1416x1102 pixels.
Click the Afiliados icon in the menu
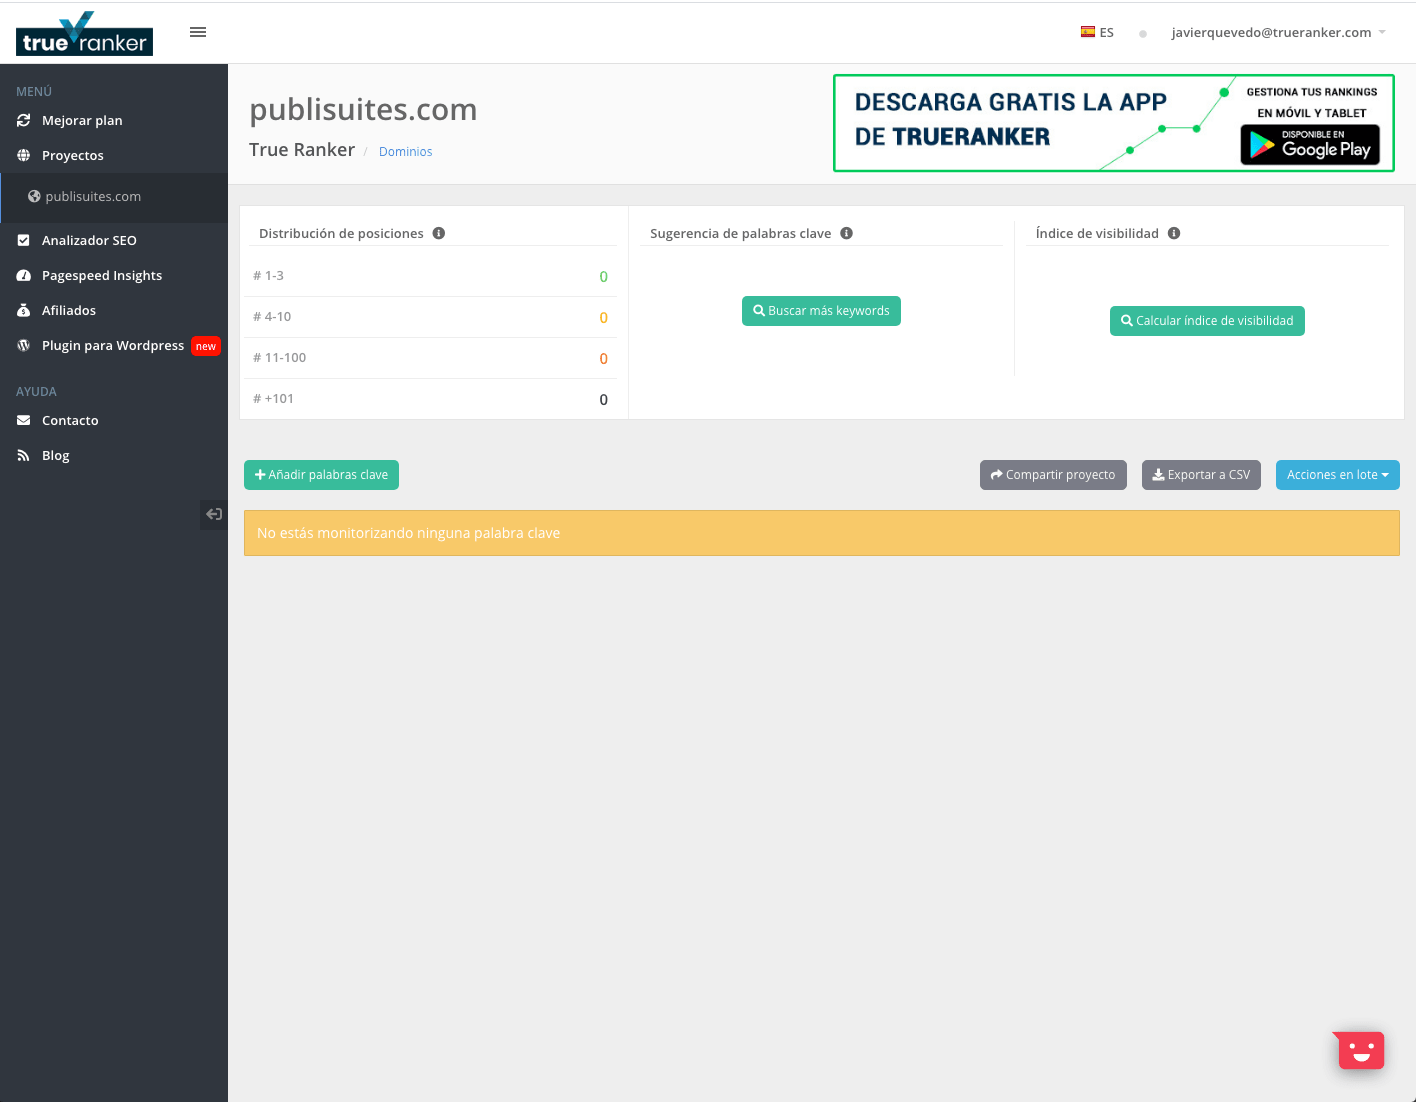(x=23, y=310)
